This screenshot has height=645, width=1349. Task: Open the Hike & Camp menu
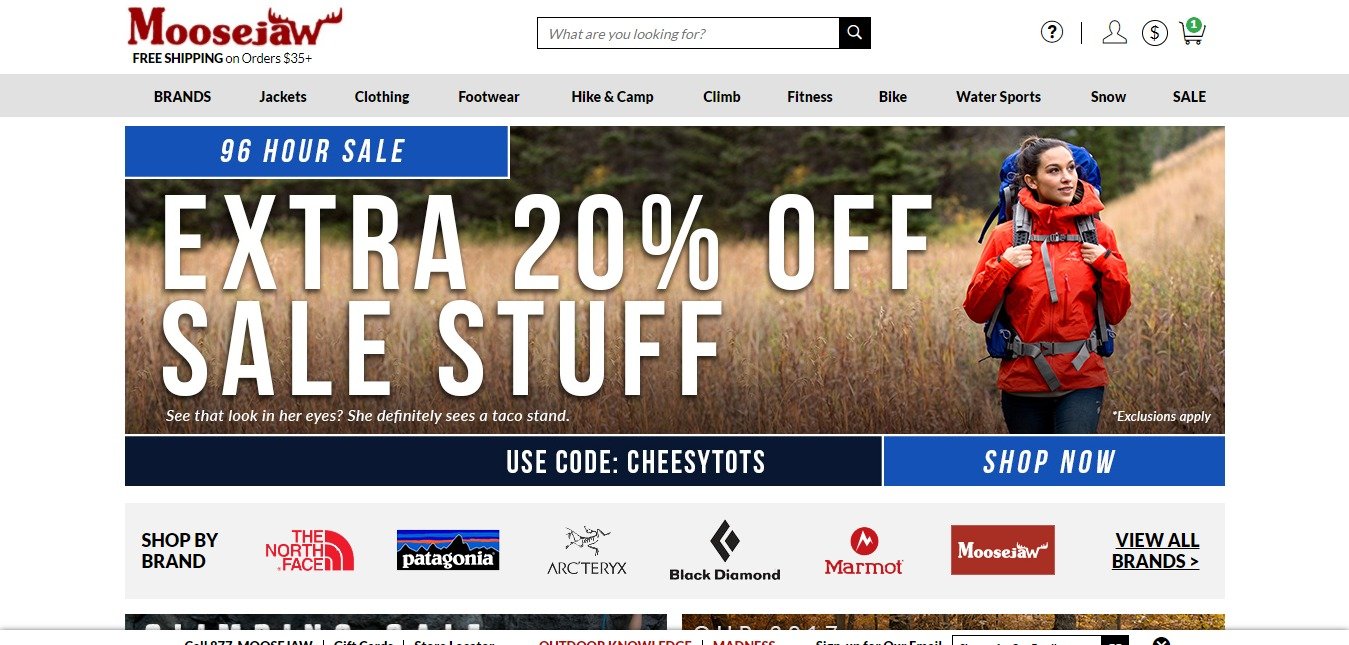point(612,97)
